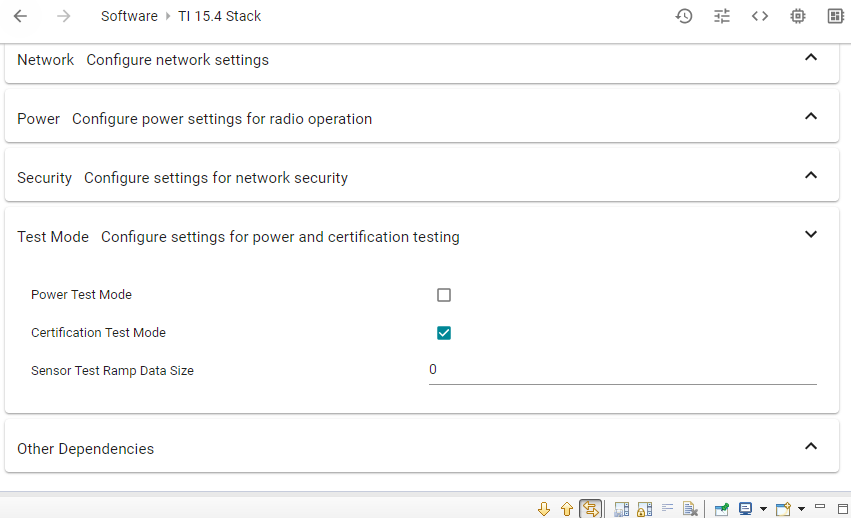Screen dimensions: 851x518
Task: Click the clear console document icon
Action: [690, 509]
